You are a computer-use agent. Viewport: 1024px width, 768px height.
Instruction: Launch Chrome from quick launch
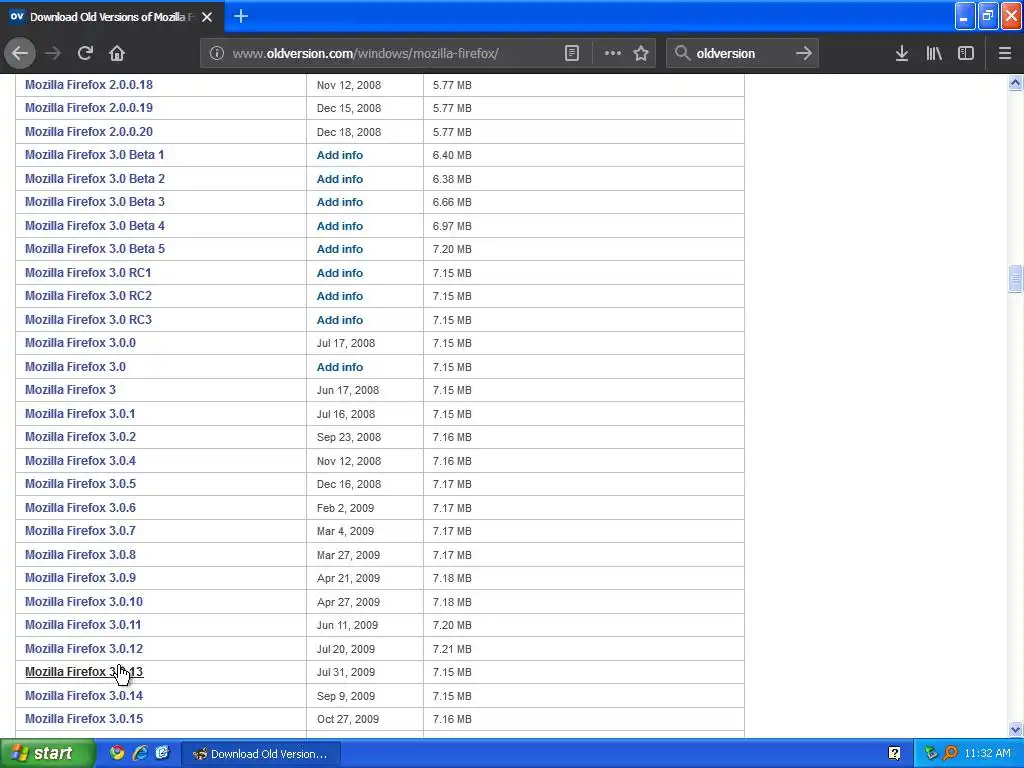pyautogui.click(x=117, y=753)
